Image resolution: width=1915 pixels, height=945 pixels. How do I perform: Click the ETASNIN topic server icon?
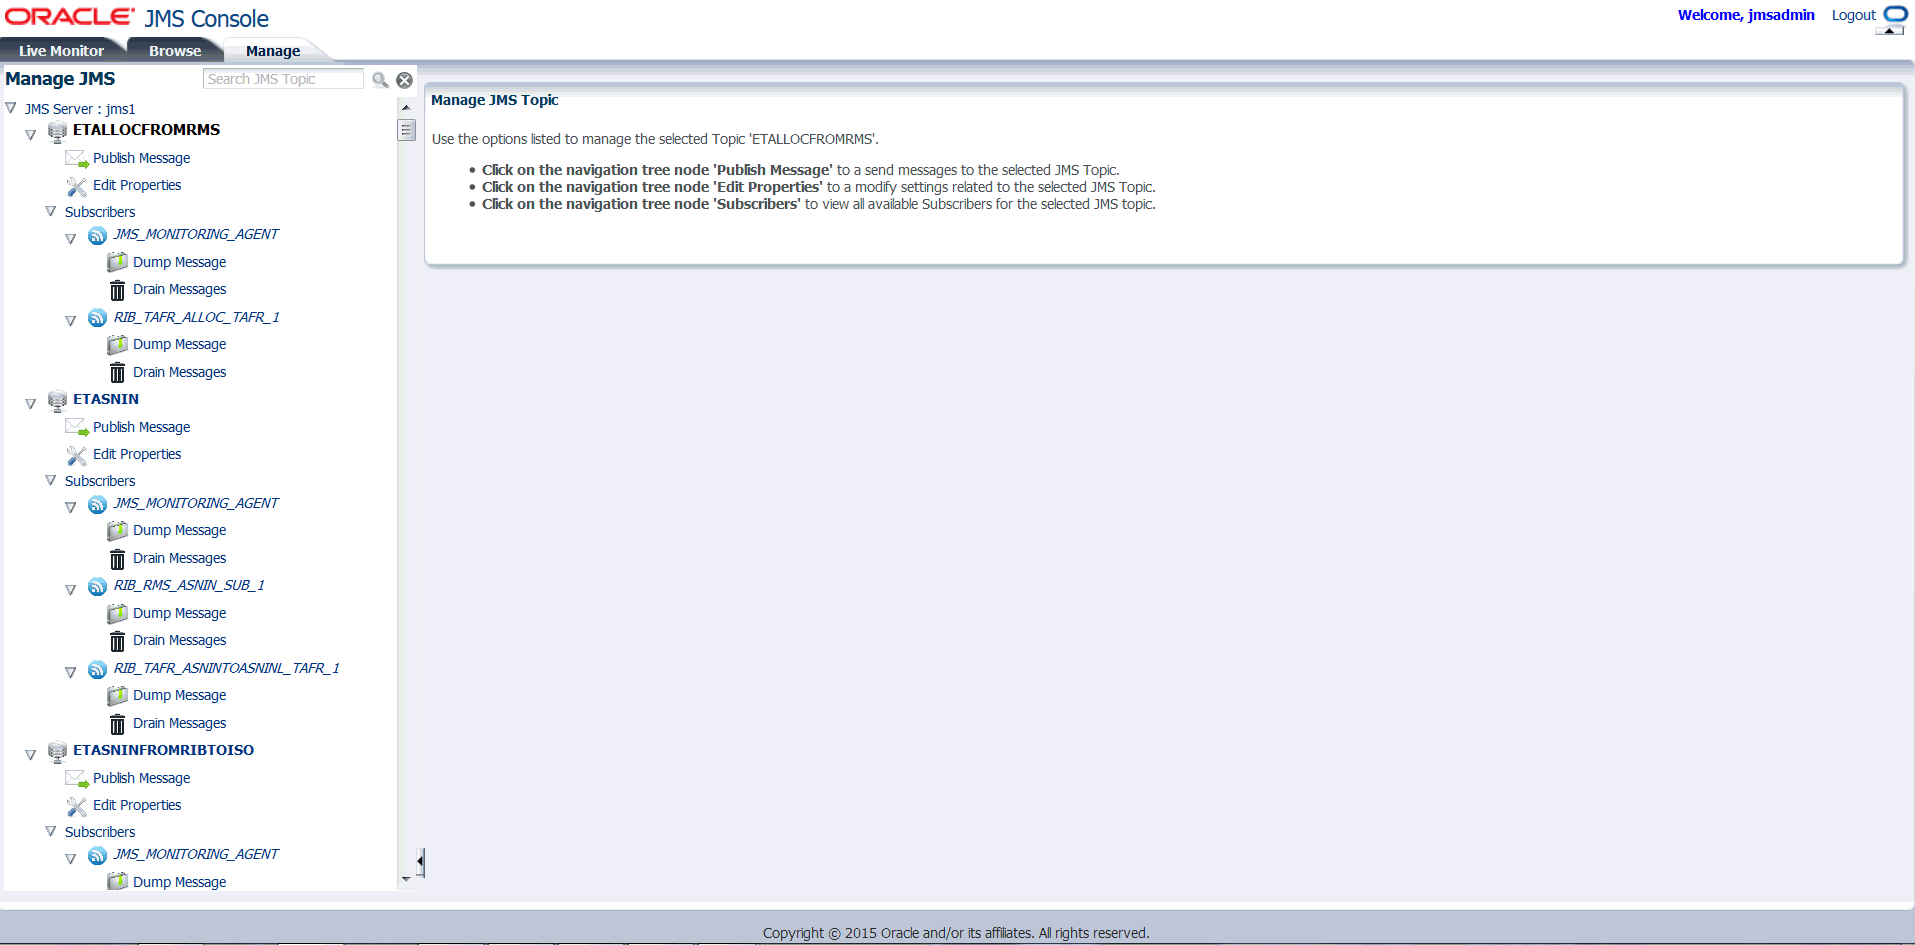coord(57,400)
